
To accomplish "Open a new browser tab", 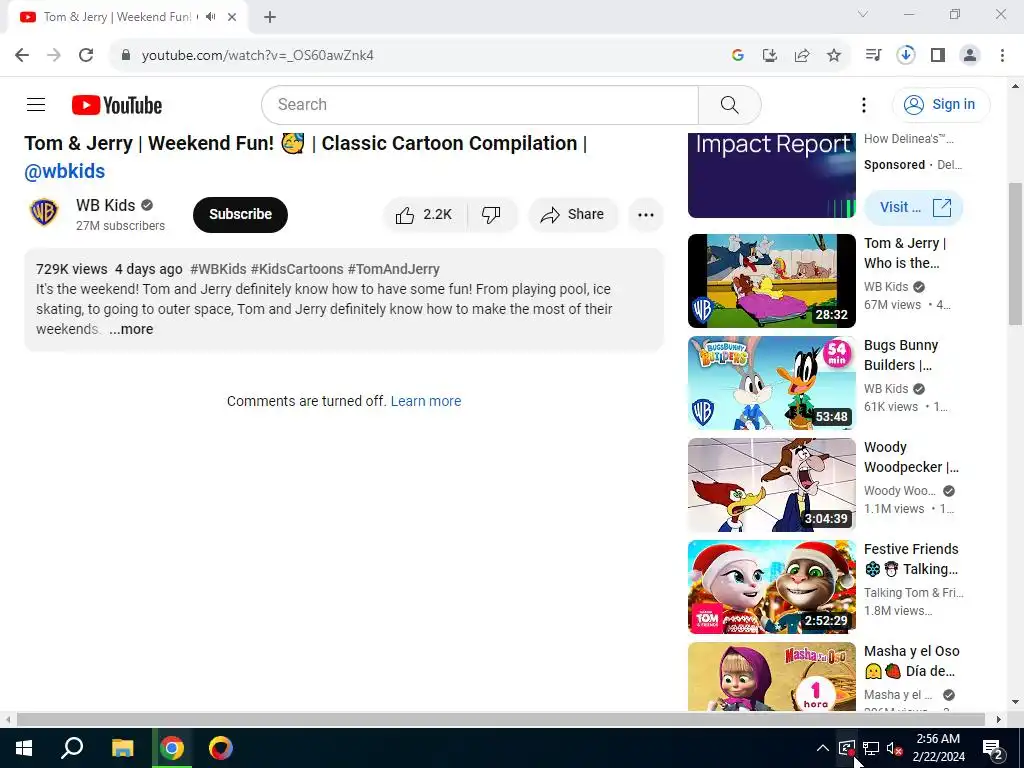I will coord(270,17).
